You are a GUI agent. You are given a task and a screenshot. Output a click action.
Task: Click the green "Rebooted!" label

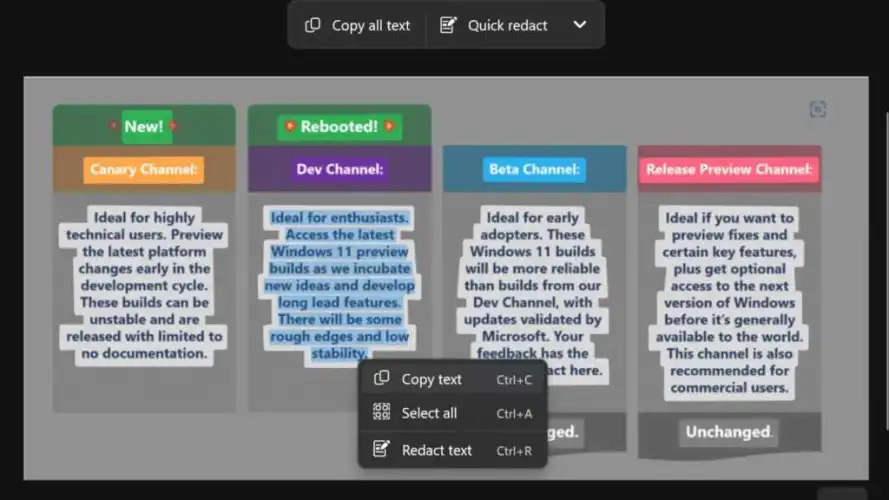point(339,127)
